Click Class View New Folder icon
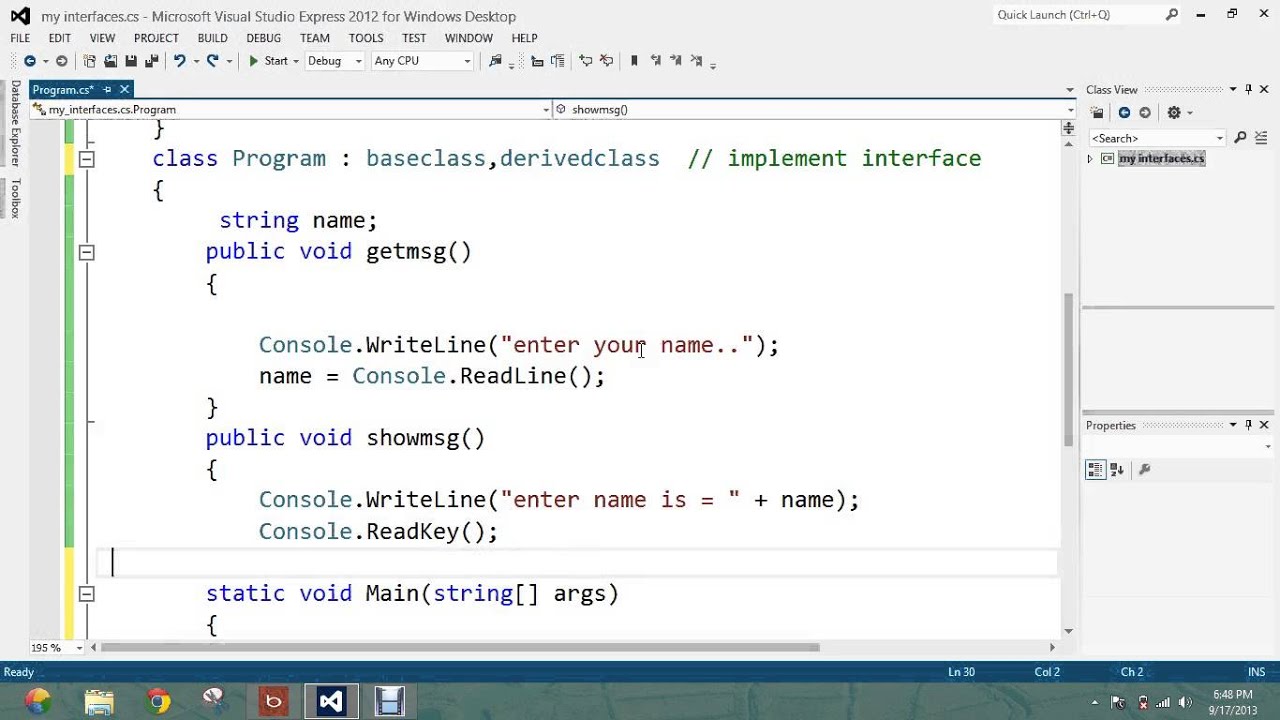1280x720 pixels. (x=1097, y=113)
